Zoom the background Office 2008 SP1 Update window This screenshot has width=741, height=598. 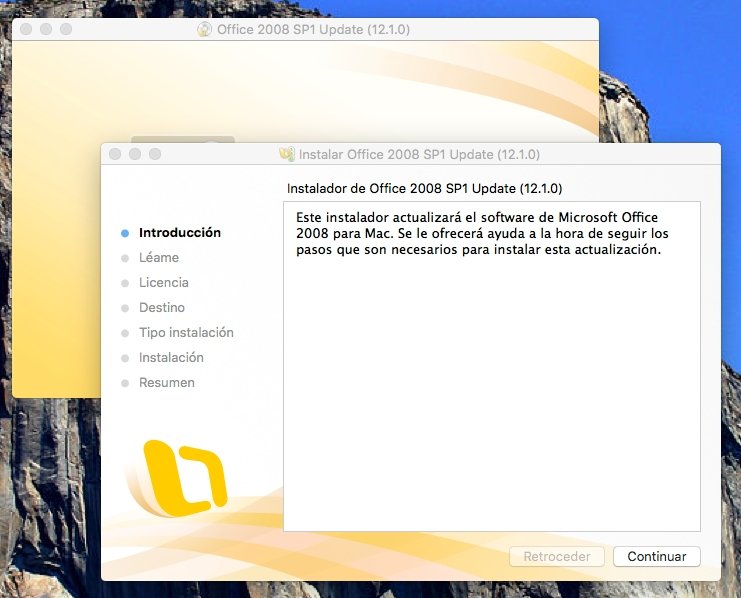pyautogui.click(x=66, y=29)
